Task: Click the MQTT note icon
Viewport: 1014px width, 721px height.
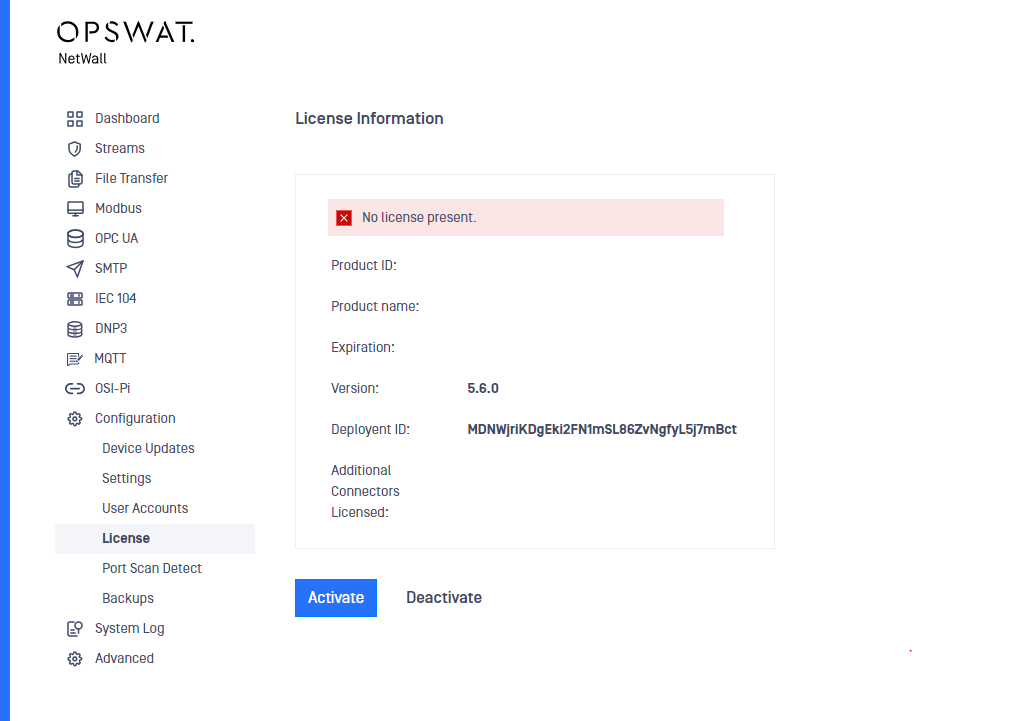Action: point(75,359)
